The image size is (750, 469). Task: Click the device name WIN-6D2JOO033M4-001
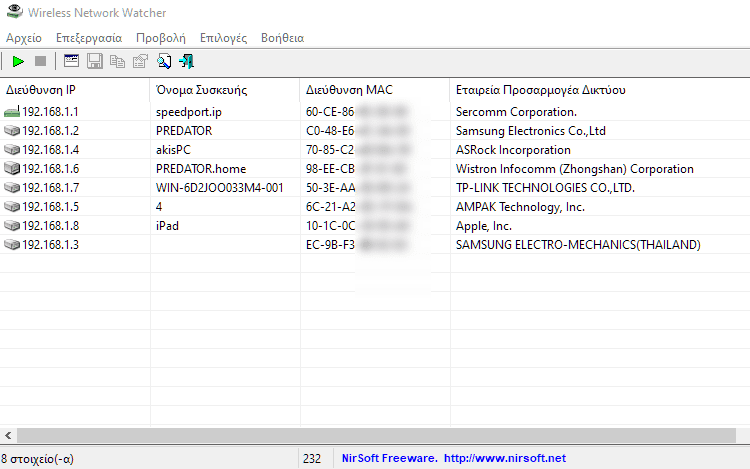point(220,187)
